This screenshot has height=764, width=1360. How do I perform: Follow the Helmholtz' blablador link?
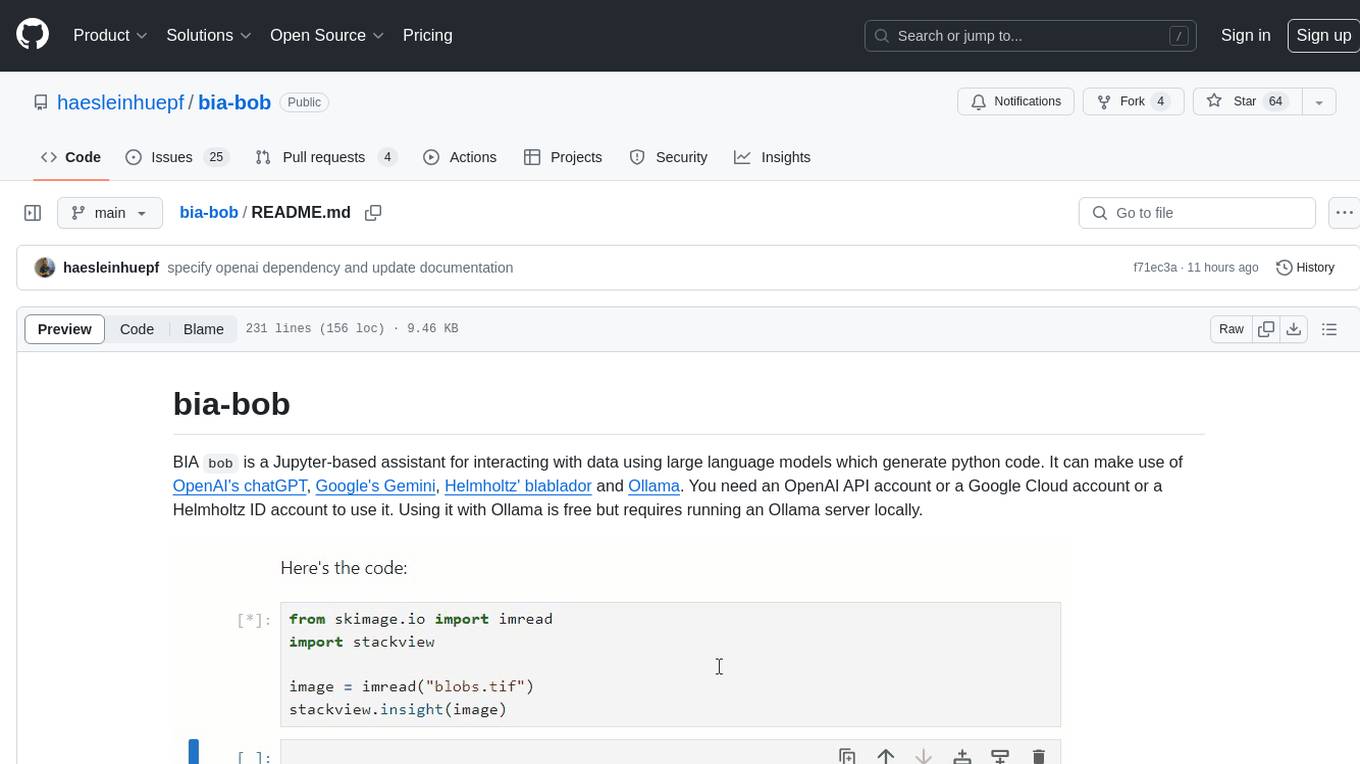click(518, 486)
